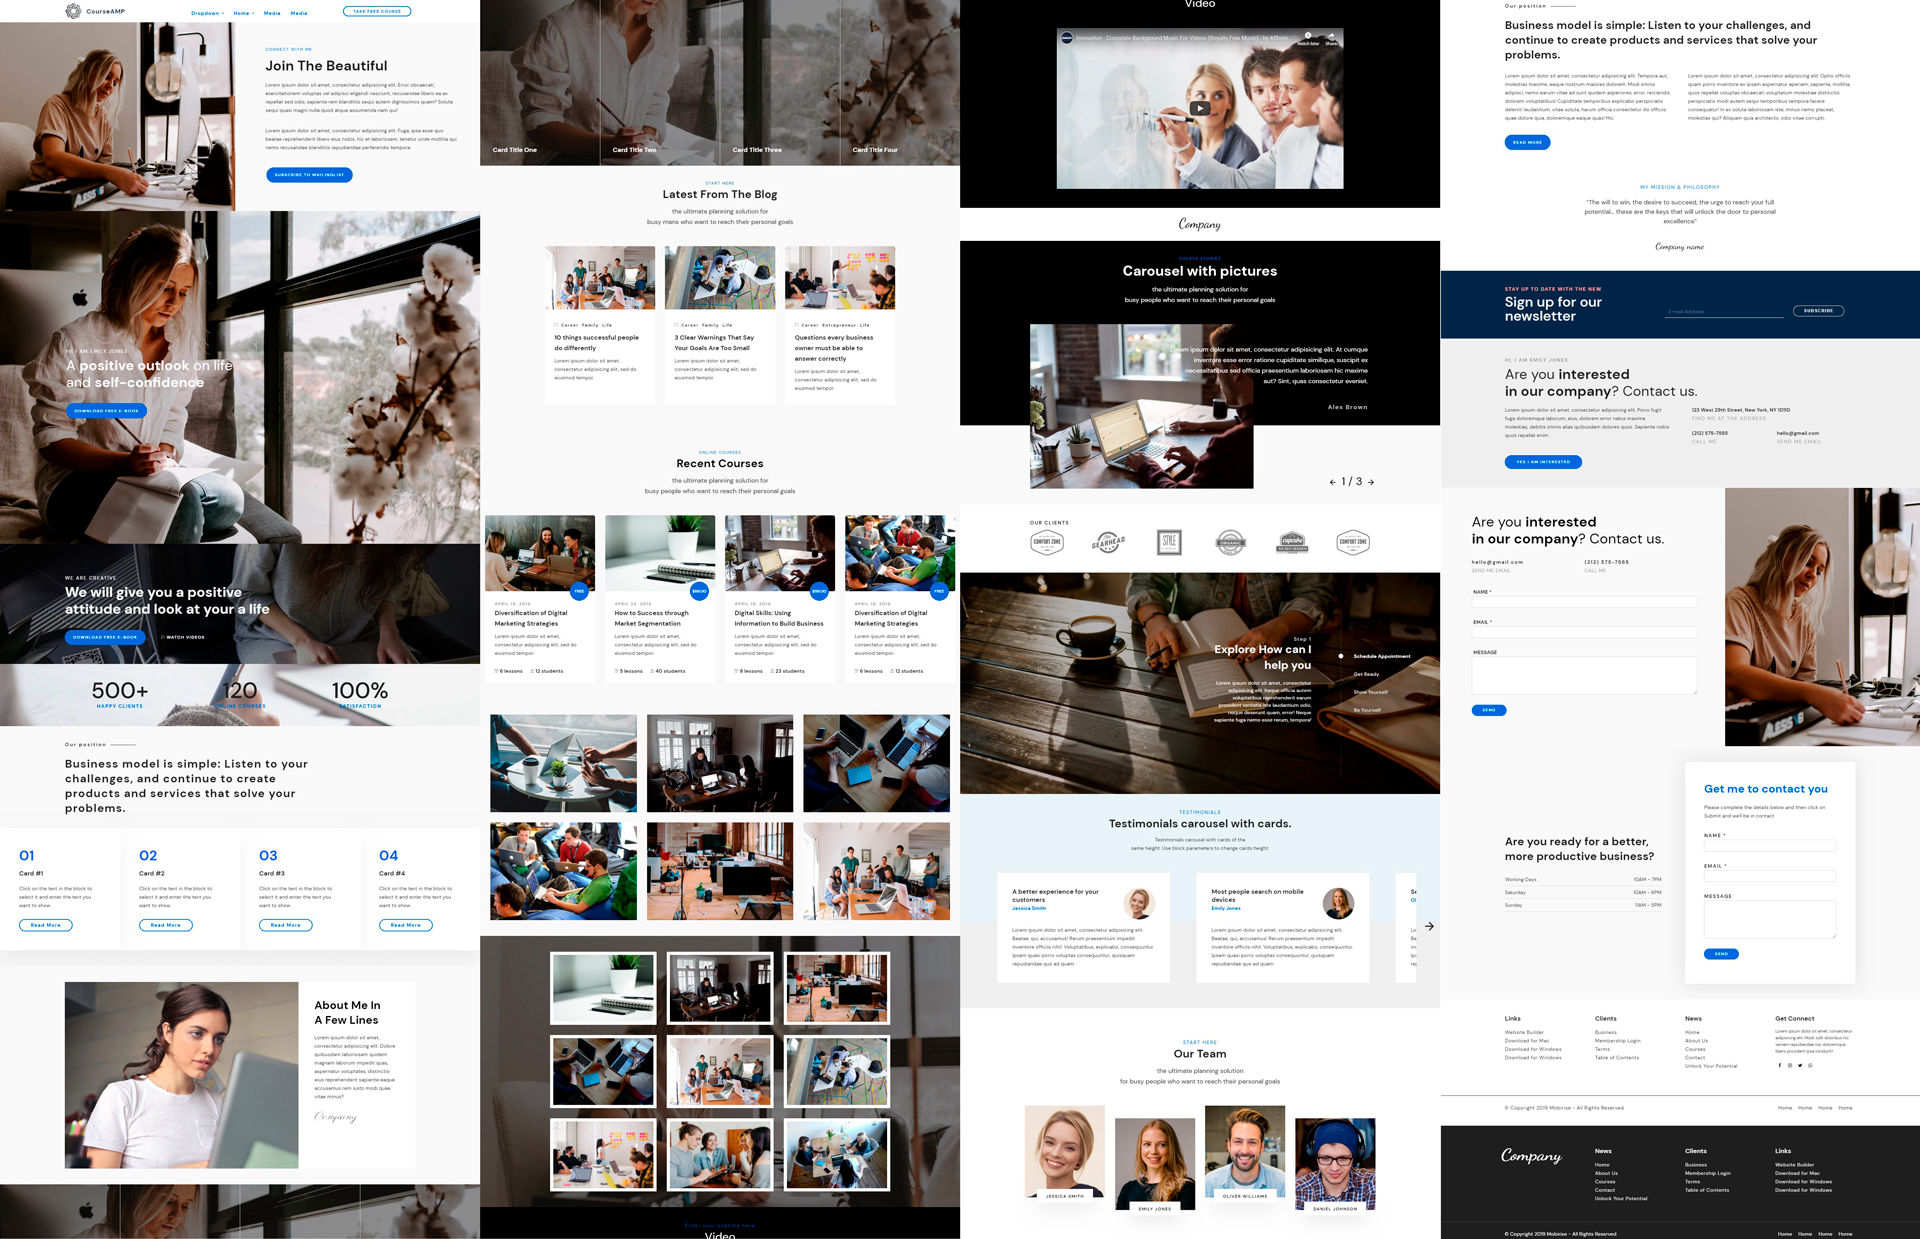
Task: Expand the Home nav dropdown
Action: click(x=243, y=13)
